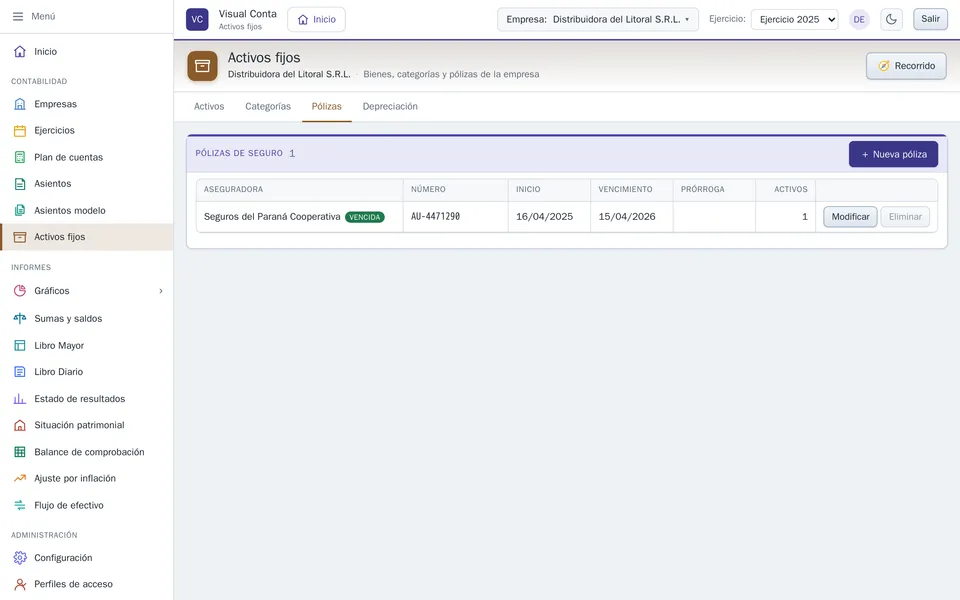
Task: Click the Empresas building icon
Action: click(x=20, y=104)
